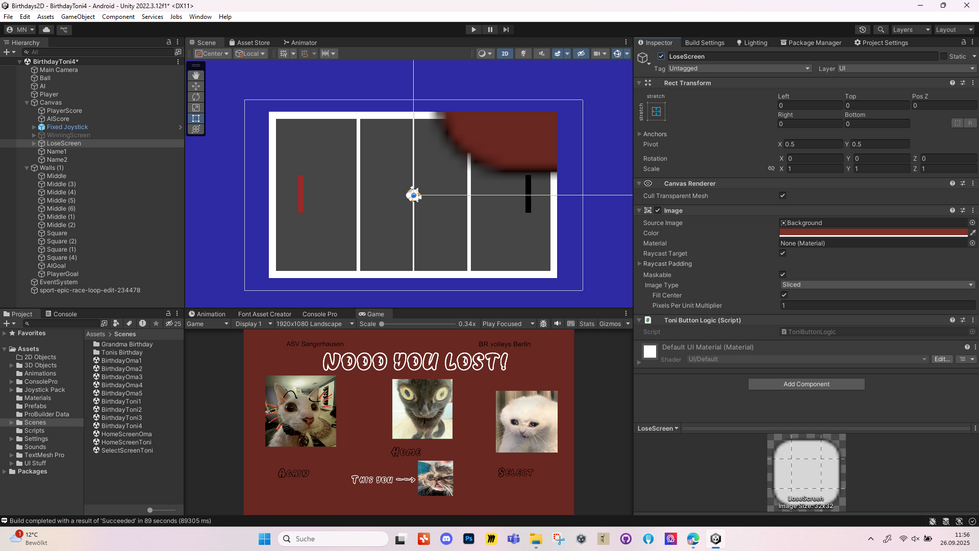Screen dimensions: 979x551
Task: Open the Image Type Sliced dropdown
Action: point(877,285)
